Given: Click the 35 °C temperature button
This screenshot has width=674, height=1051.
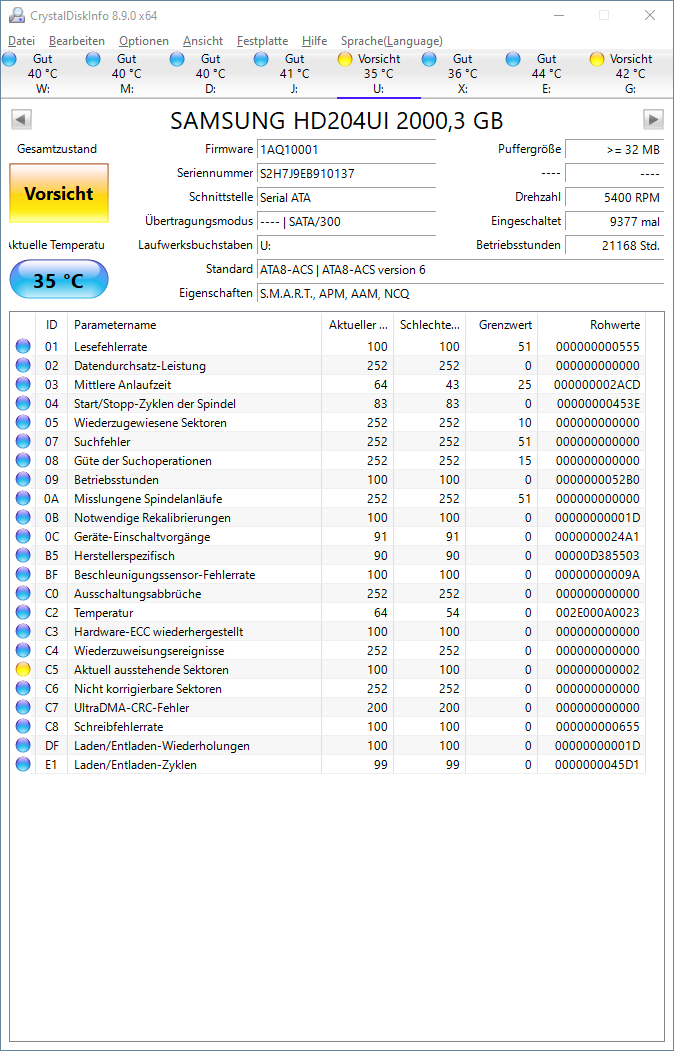Looking at the screenshot, I should point(59,280).
